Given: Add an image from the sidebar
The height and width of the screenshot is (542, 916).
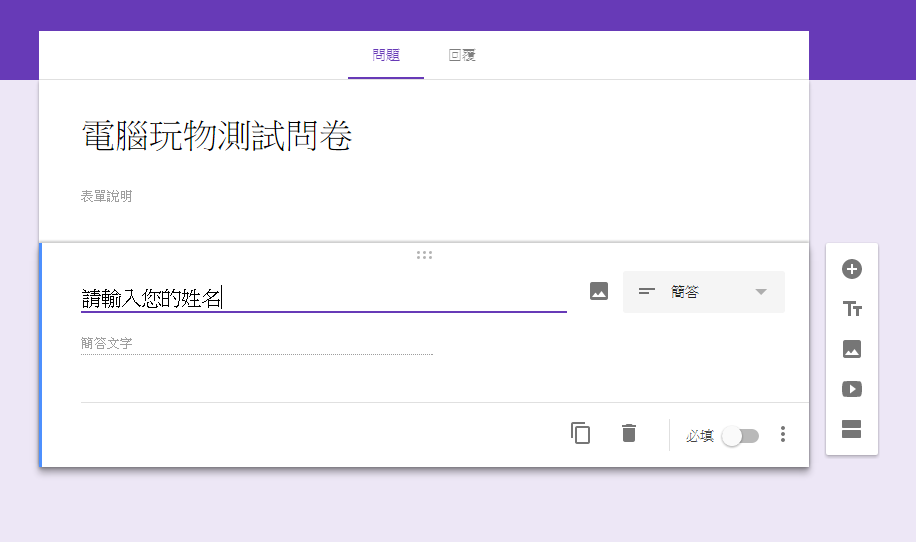Looking at the screenshot, I should tap(851, 349).
